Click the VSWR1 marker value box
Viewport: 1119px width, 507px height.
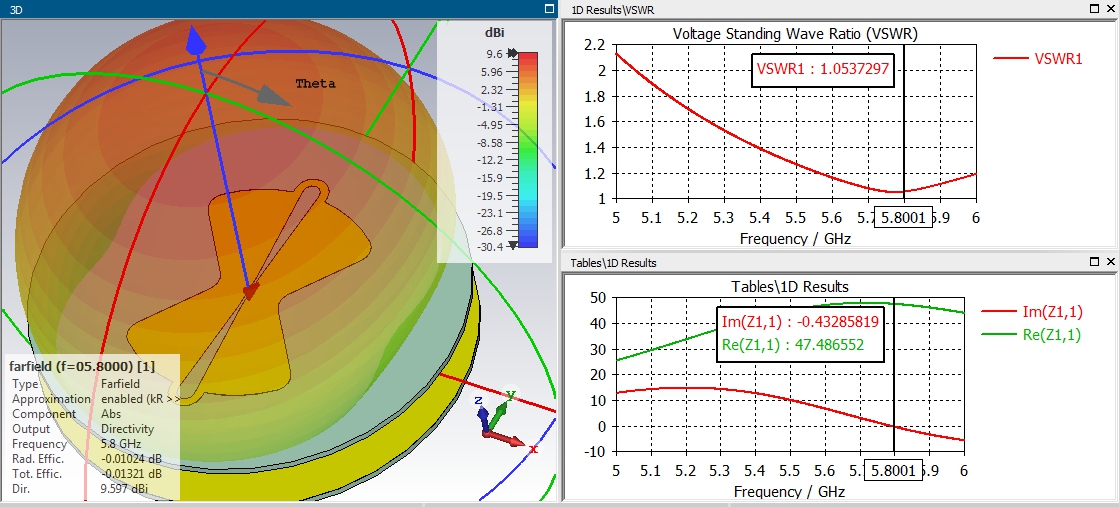[822, 69]
